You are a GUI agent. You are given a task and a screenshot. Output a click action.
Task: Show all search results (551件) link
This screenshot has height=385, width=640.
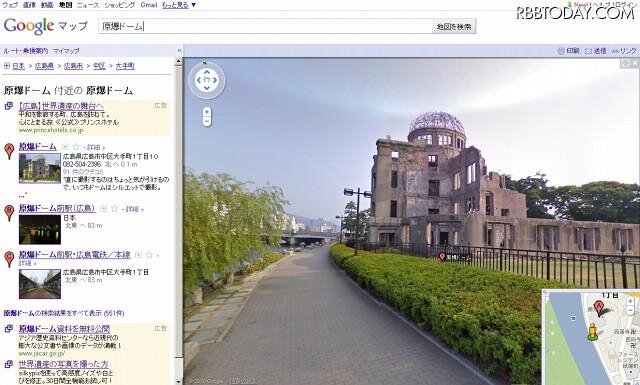click(x=64, y=313)
